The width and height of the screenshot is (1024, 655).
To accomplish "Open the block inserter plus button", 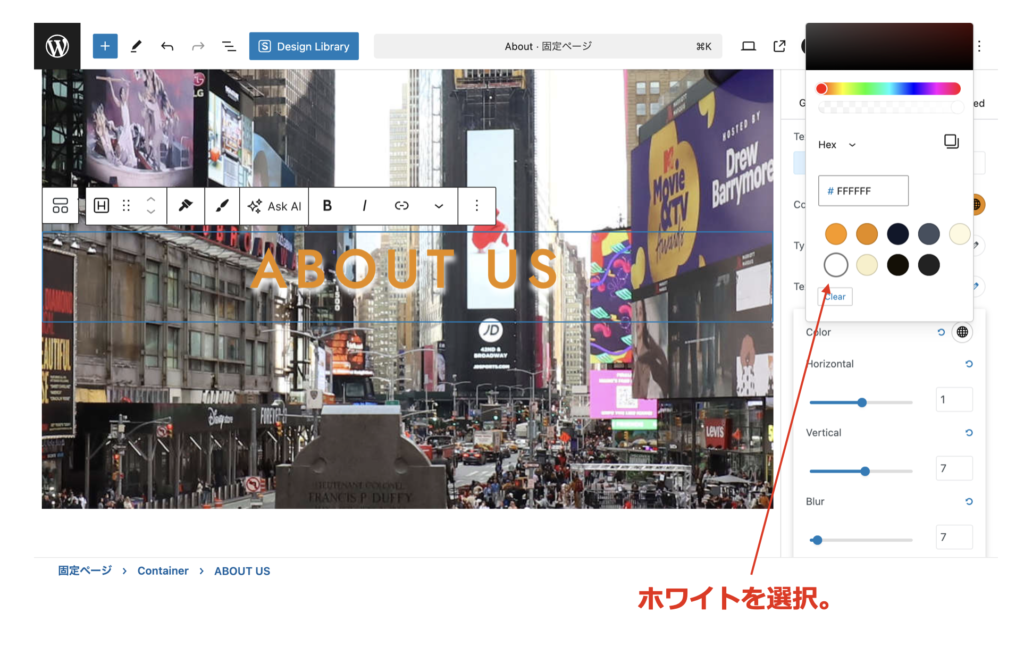I will coord(105,46).
